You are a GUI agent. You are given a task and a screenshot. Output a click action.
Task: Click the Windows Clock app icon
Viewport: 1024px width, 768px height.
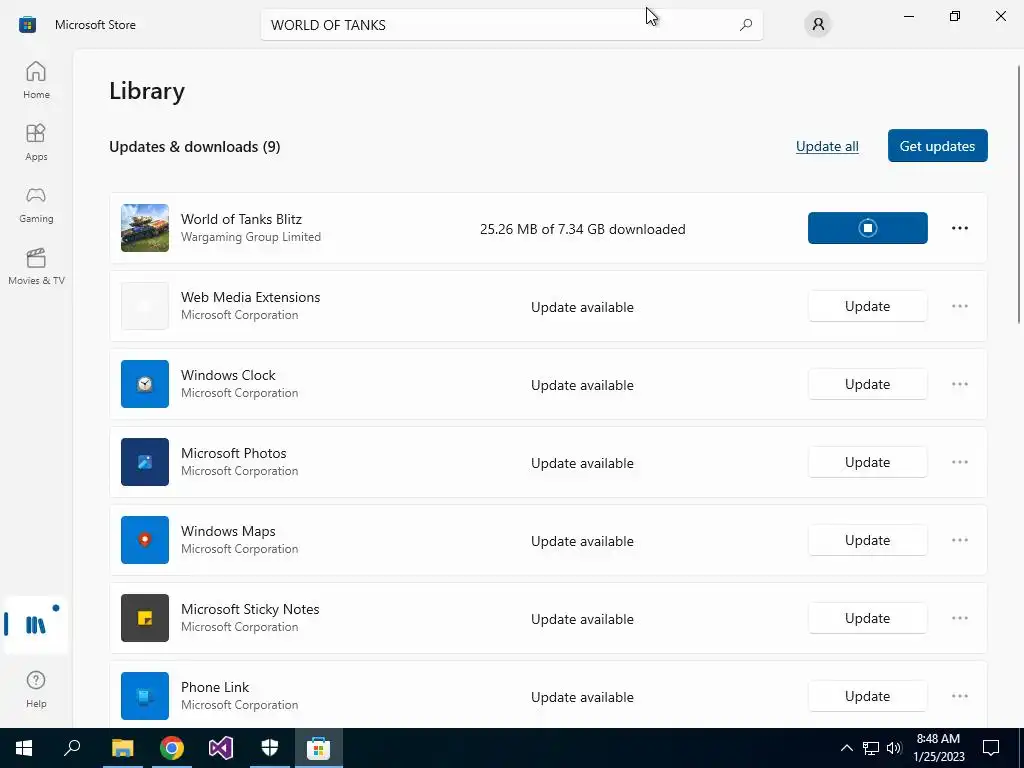(145, 384)
